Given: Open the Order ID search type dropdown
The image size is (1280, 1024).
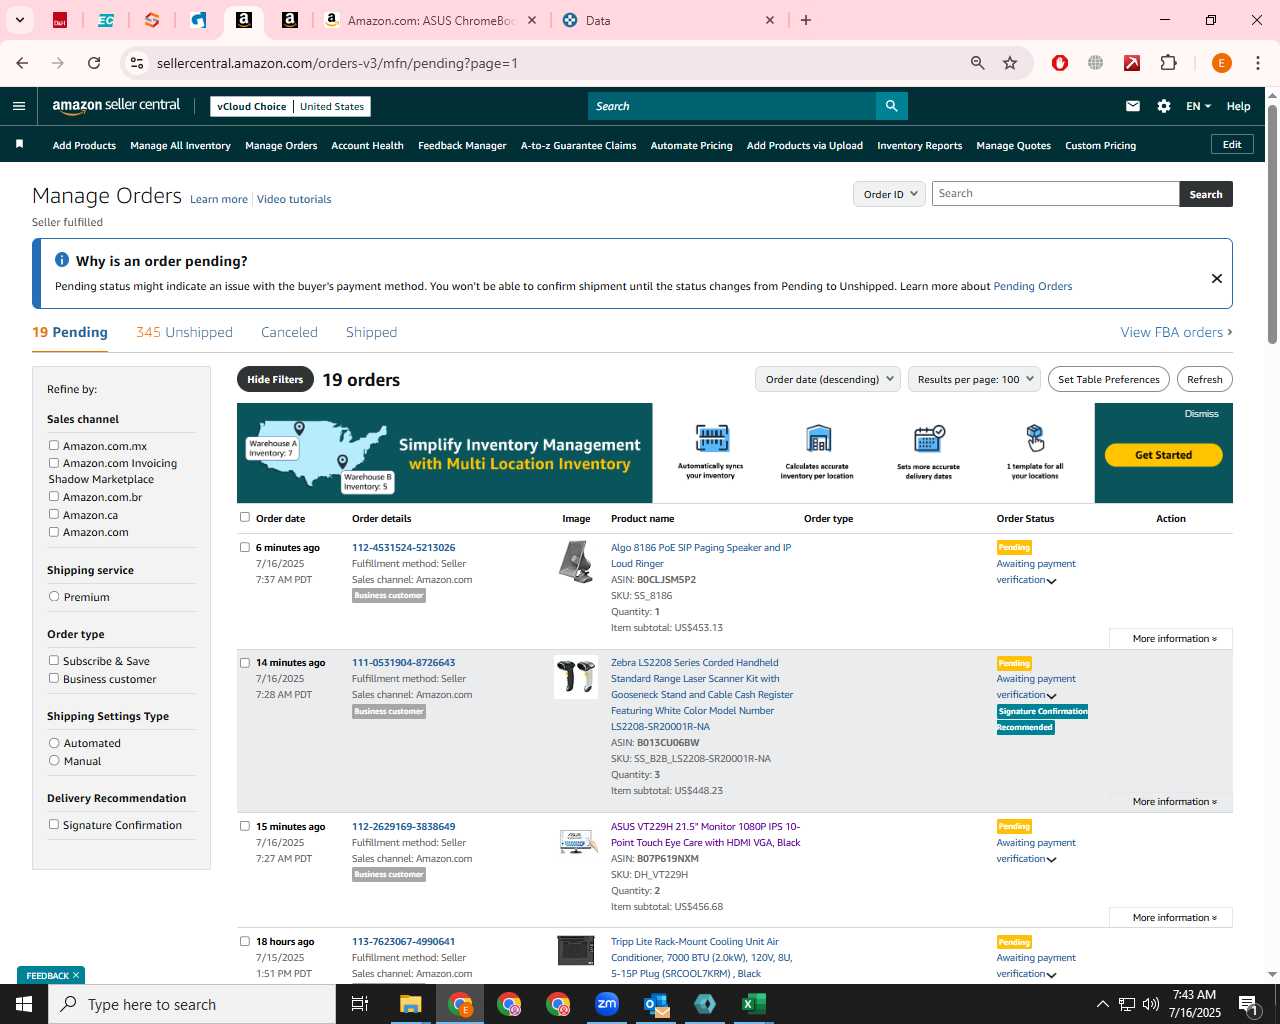Looking at the screenshot, I should [x=889, y=194].
